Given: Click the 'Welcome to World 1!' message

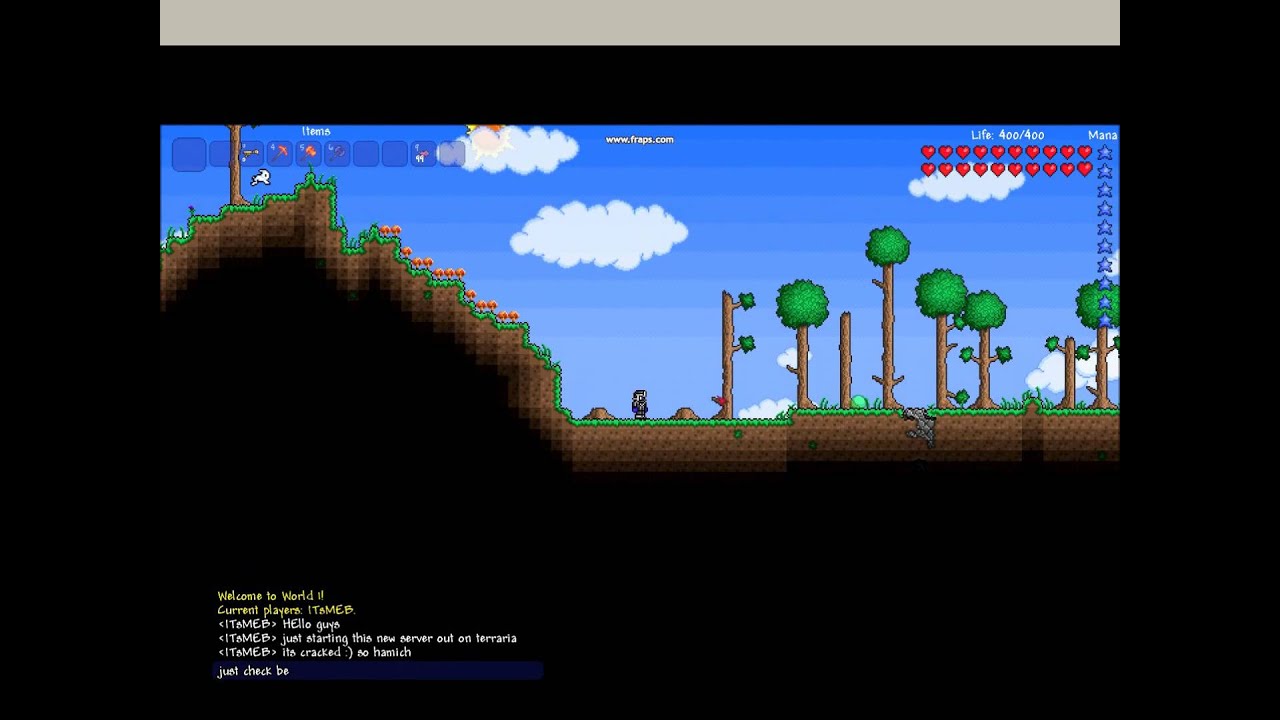Looking at the screenshot, I should pyautogui.click(x=270, y=596).
